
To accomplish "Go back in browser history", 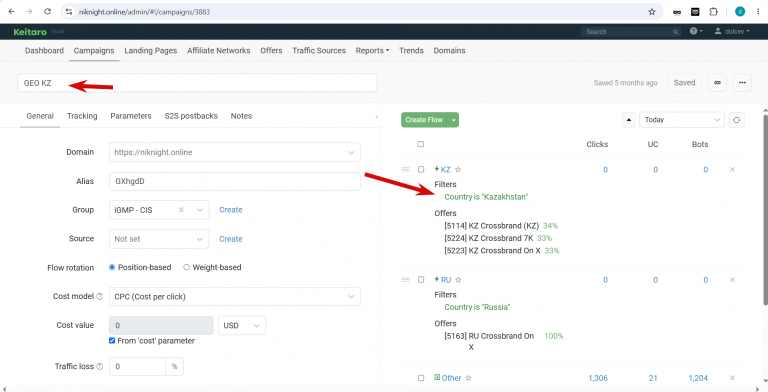I will 12,12.
